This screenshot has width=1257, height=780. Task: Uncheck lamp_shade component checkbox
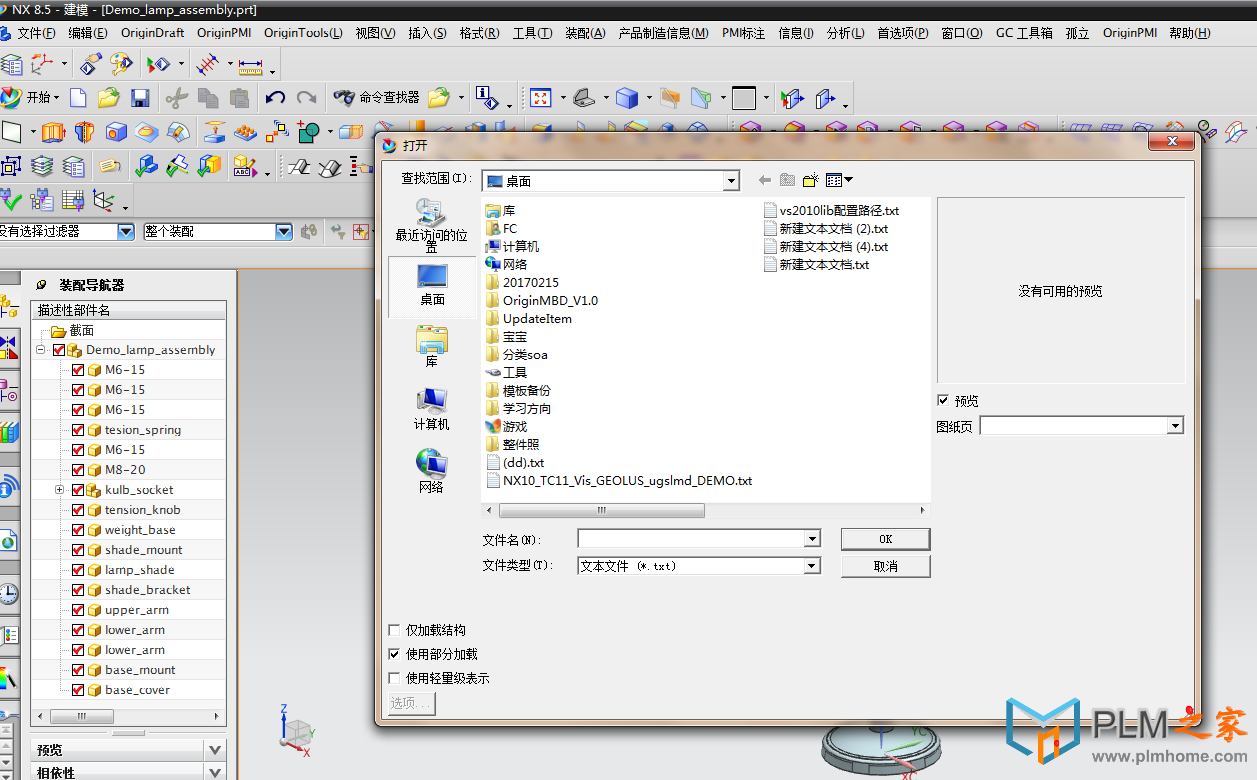[x=78, y=570]
